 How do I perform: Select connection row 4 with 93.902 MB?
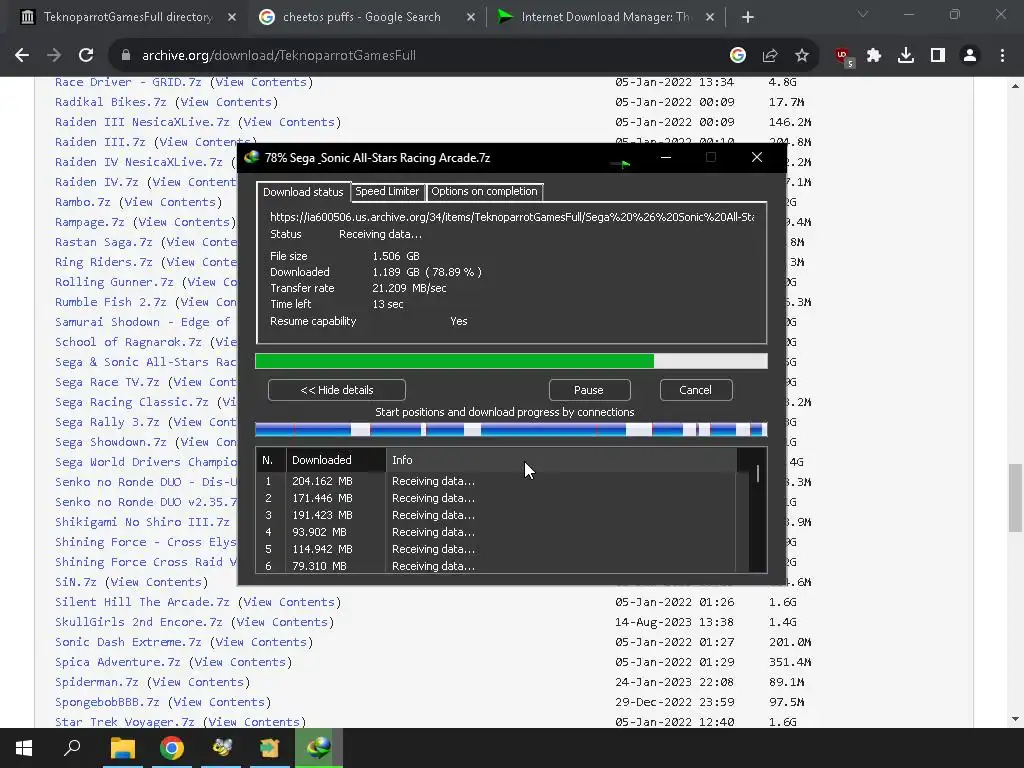(x=496, y=532)
